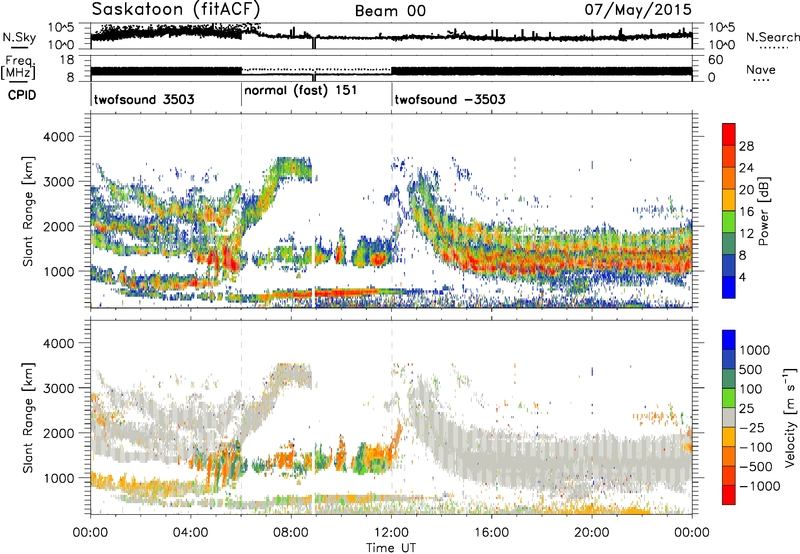
Task: Click the 'Velocity [m s-1]' color bar label
Action: pos(790,417)
